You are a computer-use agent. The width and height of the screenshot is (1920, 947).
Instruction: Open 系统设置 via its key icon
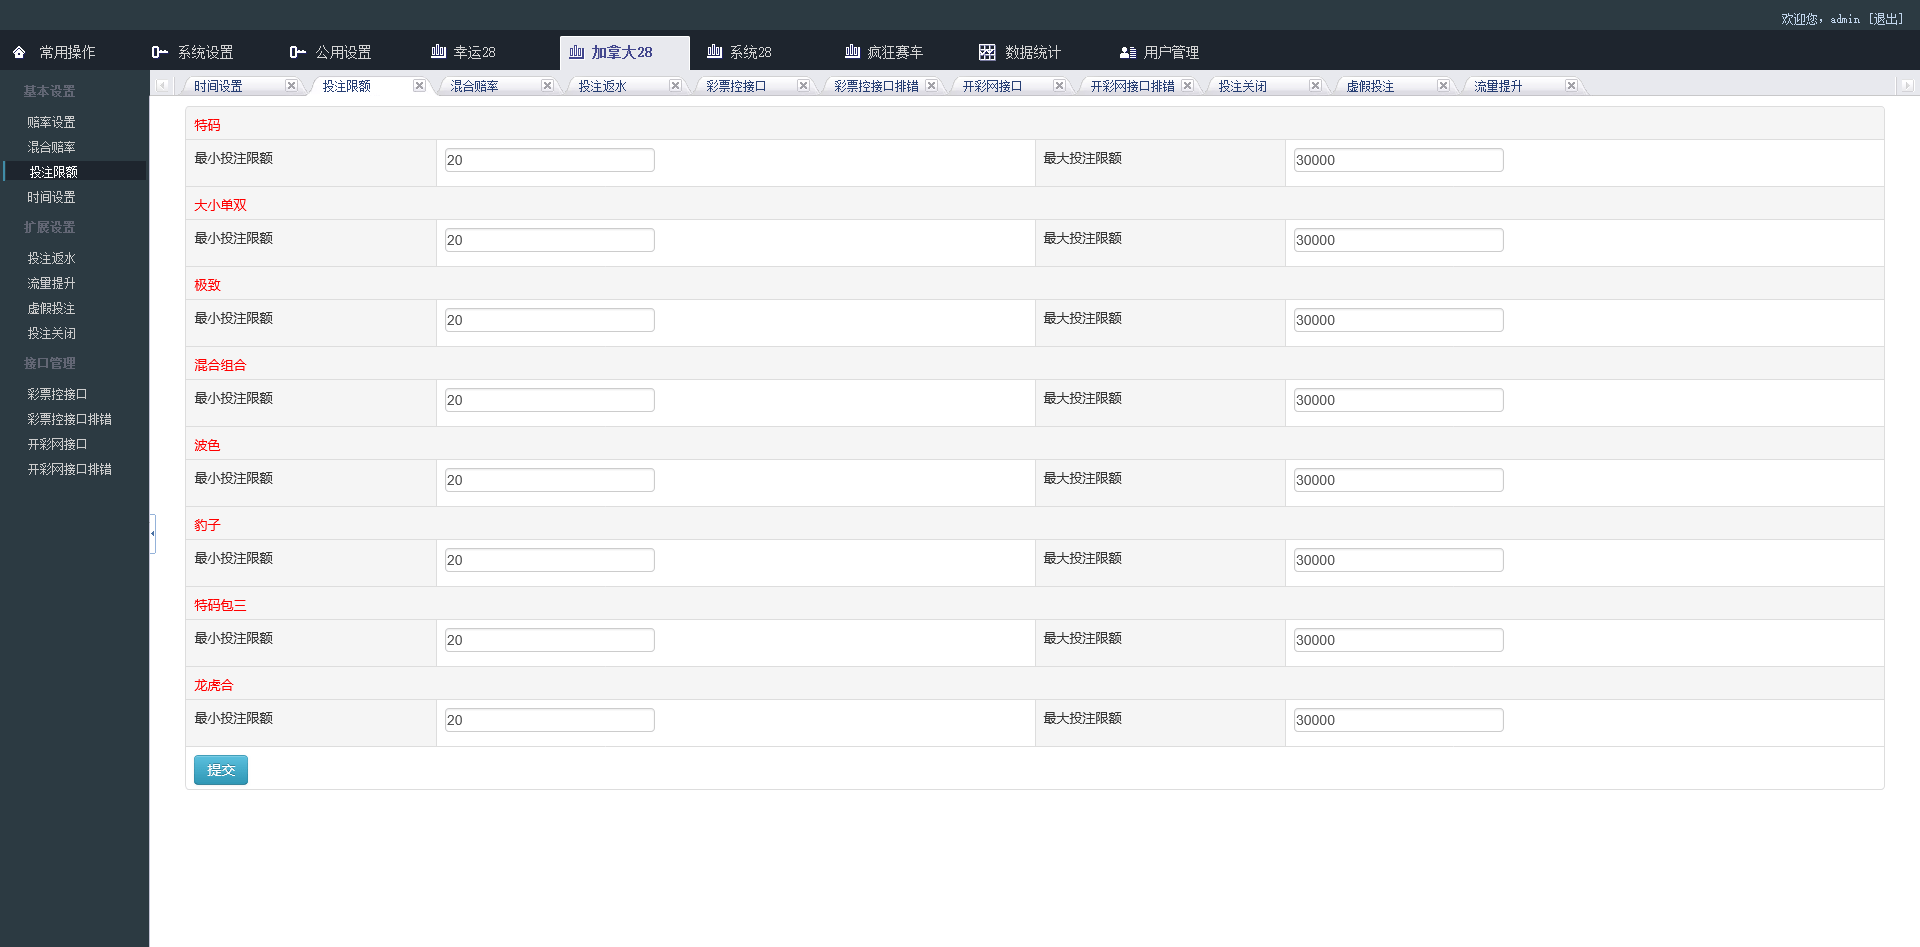click(159, 51)
